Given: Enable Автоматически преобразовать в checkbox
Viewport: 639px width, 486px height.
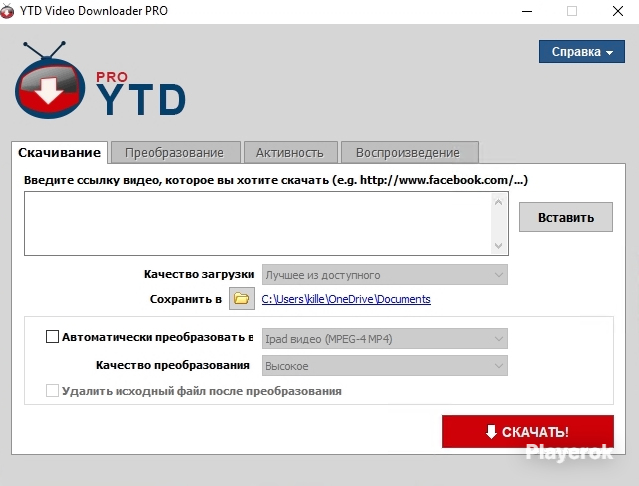Looking at the screenshot, I should point(52,336).
